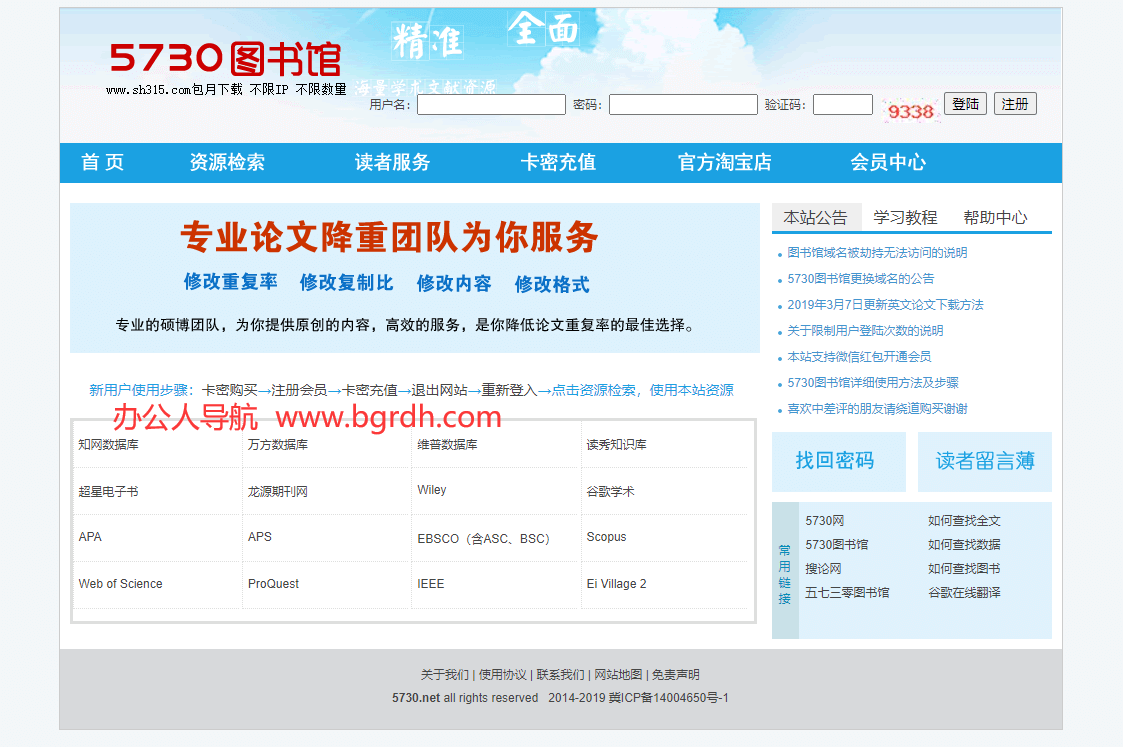The image size is (1123, 747).
Task: Open 资源检索 in the navigation bar
Action: pyautogui.click(x=227, y=163)
